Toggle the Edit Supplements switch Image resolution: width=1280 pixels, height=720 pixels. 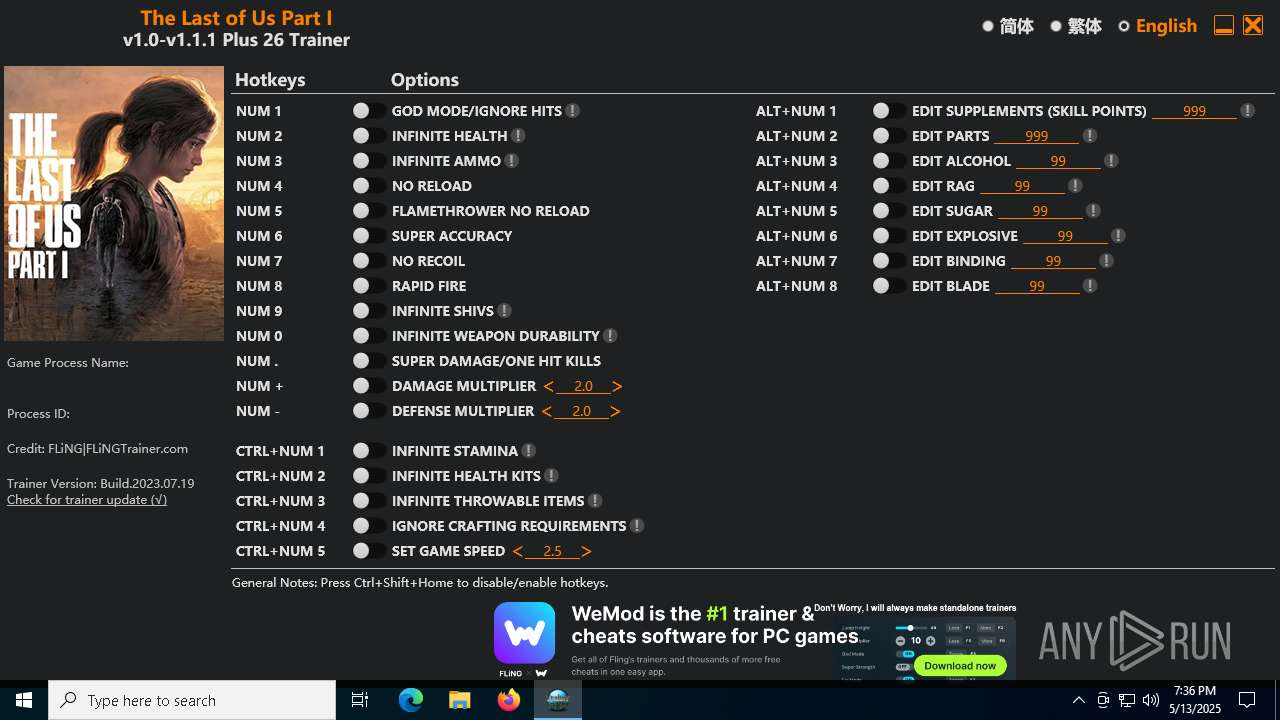point(889,111)
